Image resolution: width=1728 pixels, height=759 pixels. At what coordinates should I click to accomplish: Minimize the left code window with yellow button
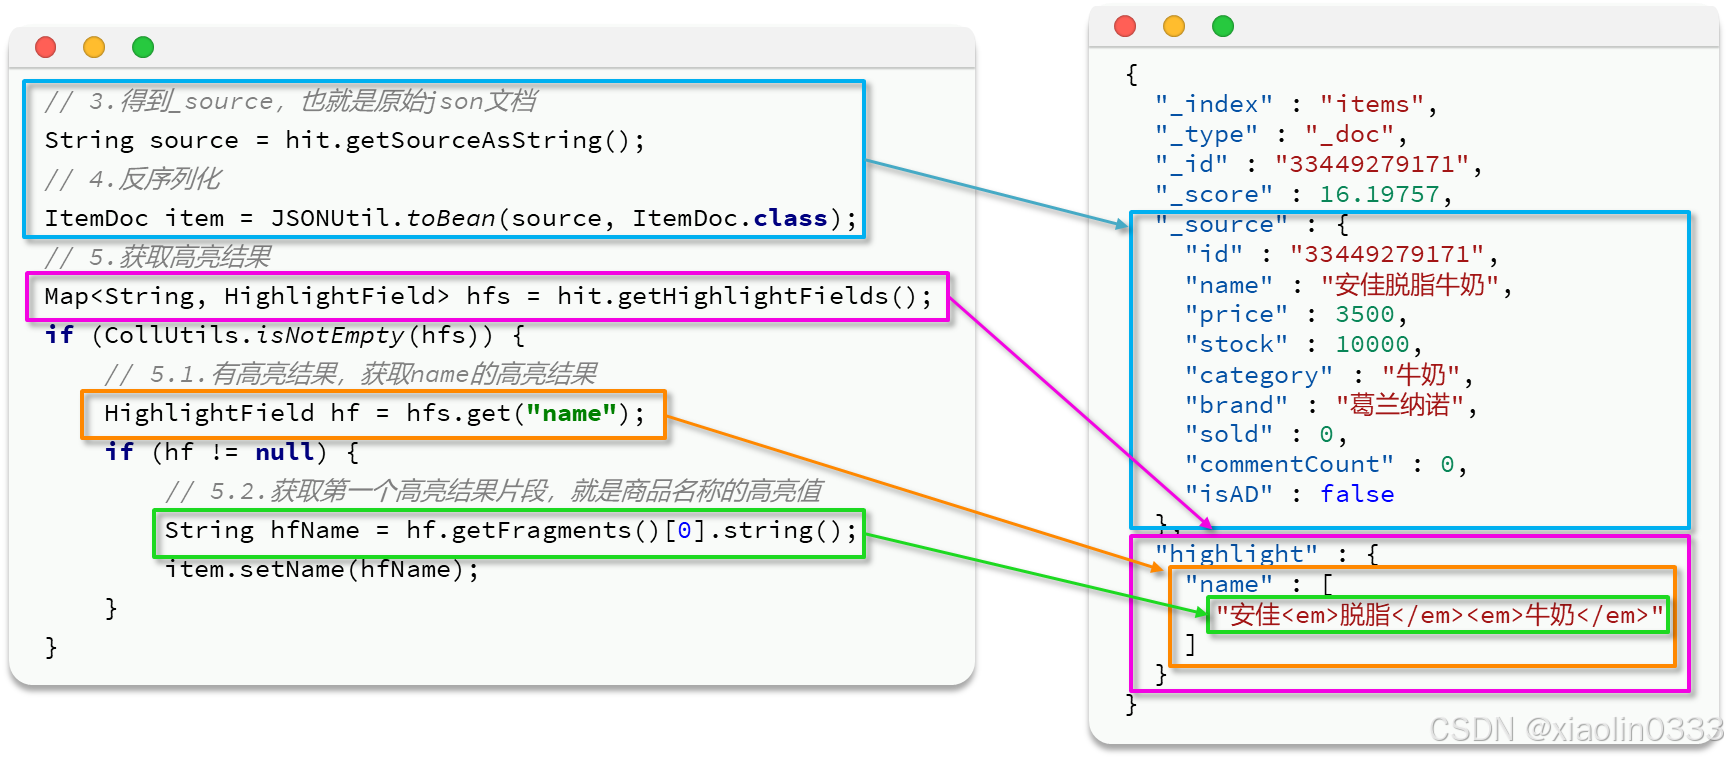(94, 47)
